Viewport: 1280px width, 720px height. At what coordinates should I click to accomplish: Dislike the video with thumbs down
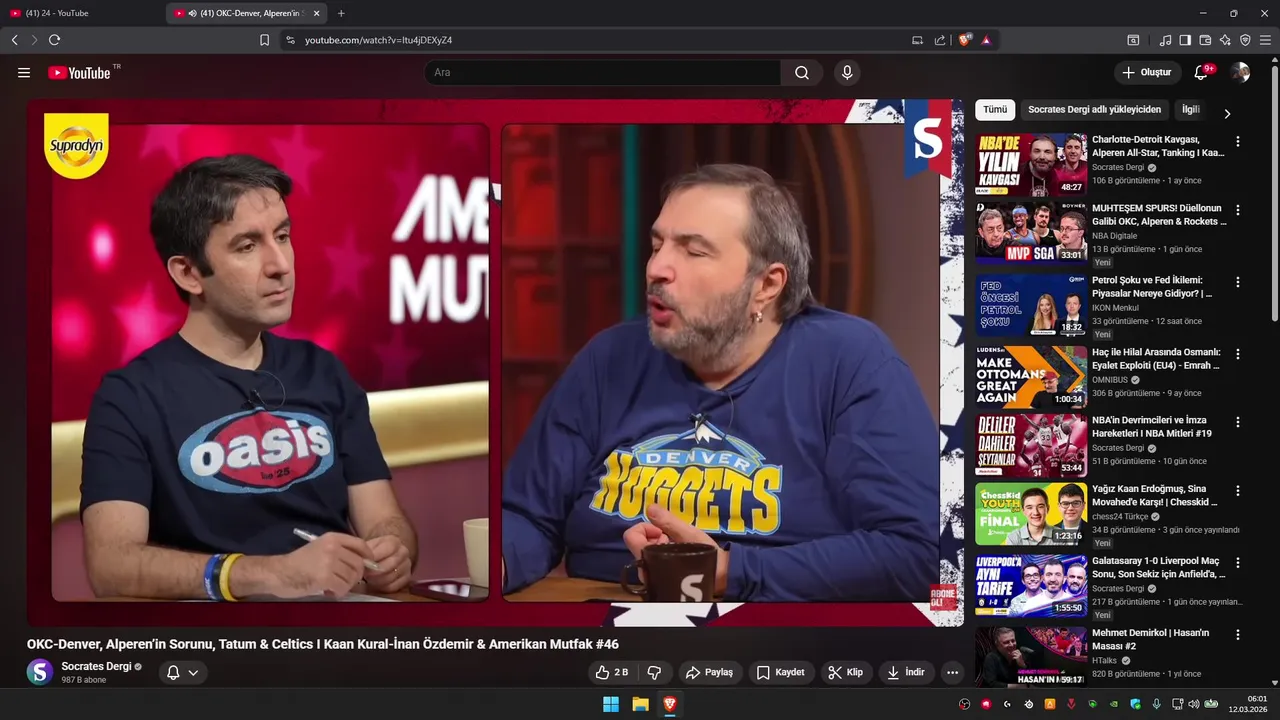654,672
